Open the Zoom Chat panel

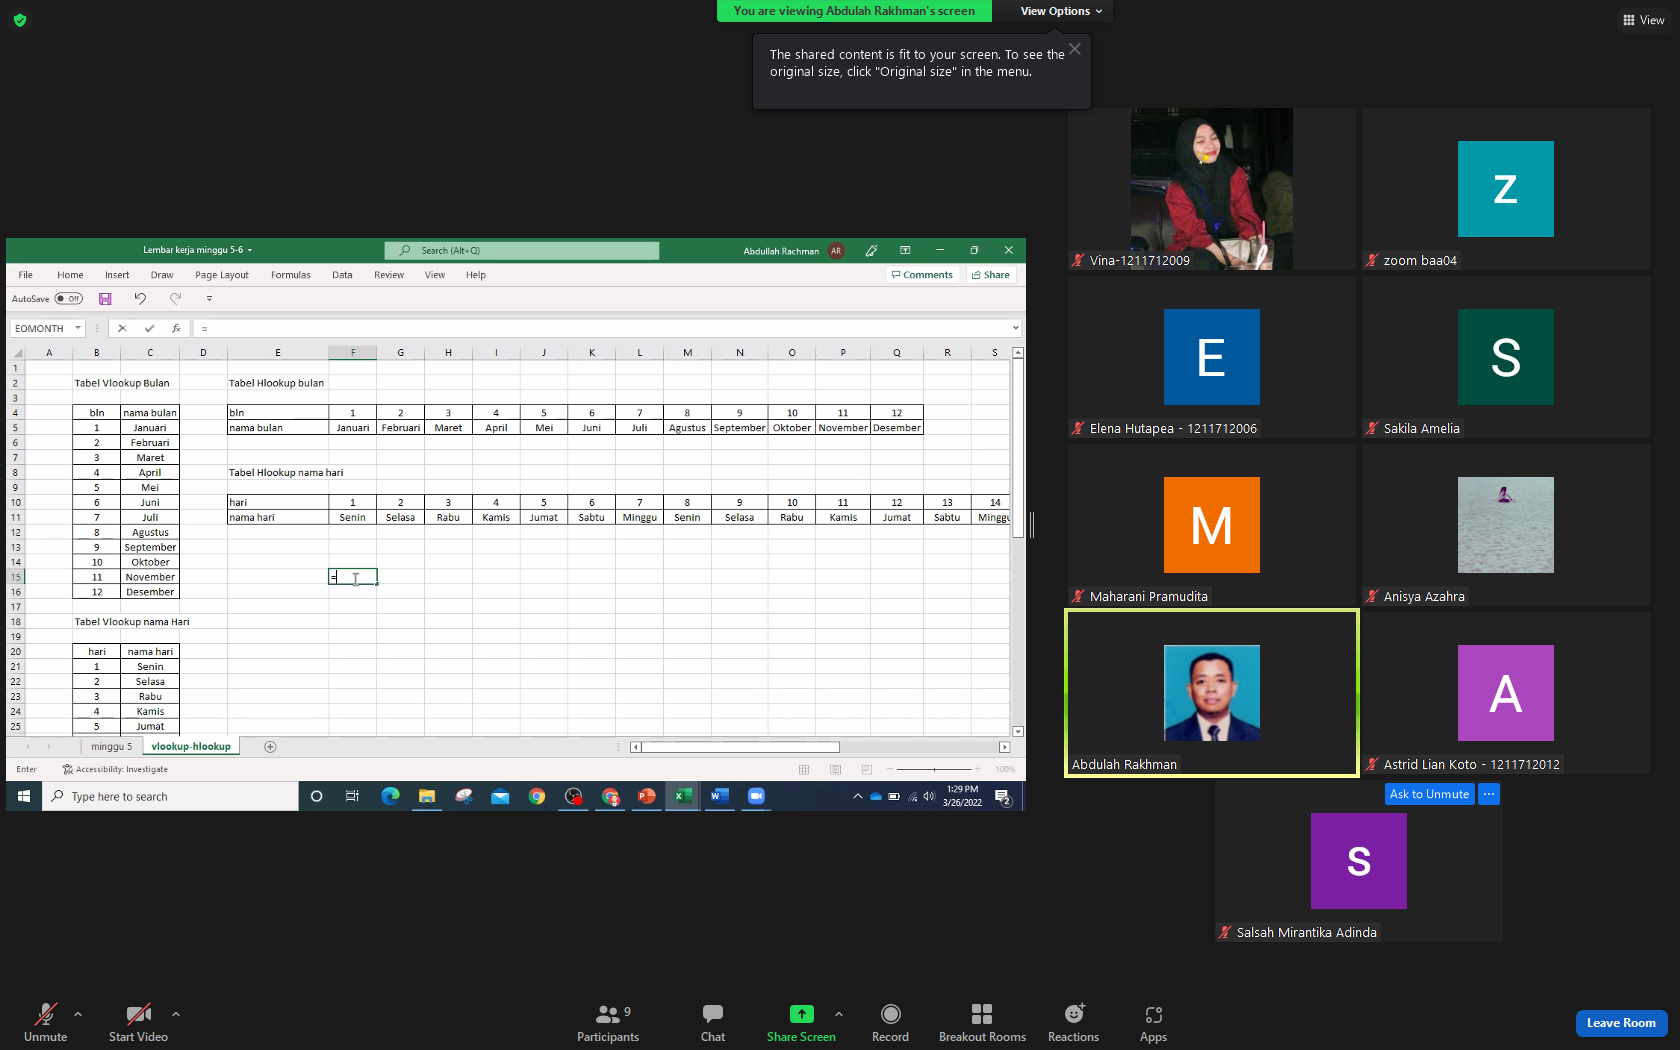click(x=713, y=1023)
